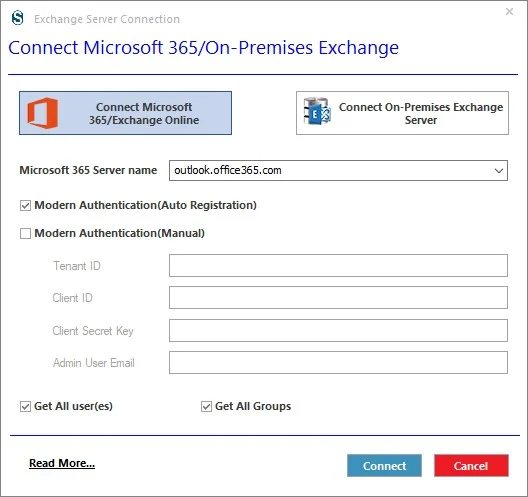The image size is (528, 497).
Task: Enable Modern Authentication (Manual) checkbox
Action: click(25, 233)
